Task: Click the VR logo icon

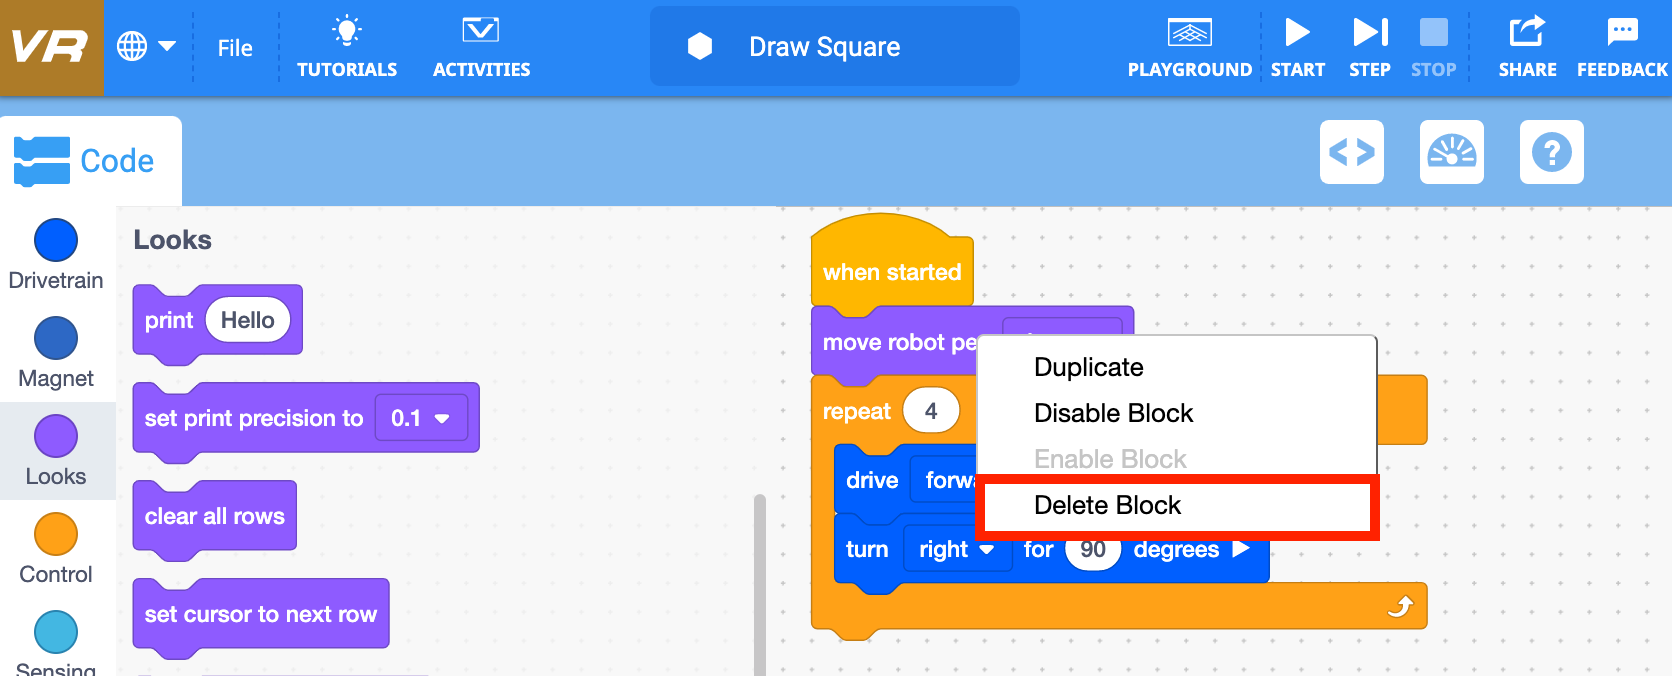Action: [50, 47]
